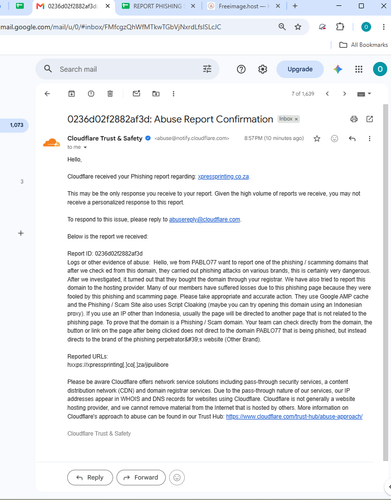Open Gmail support help icon
The image size is (391, 500).
pyautogui.click(x=241, y=69)
